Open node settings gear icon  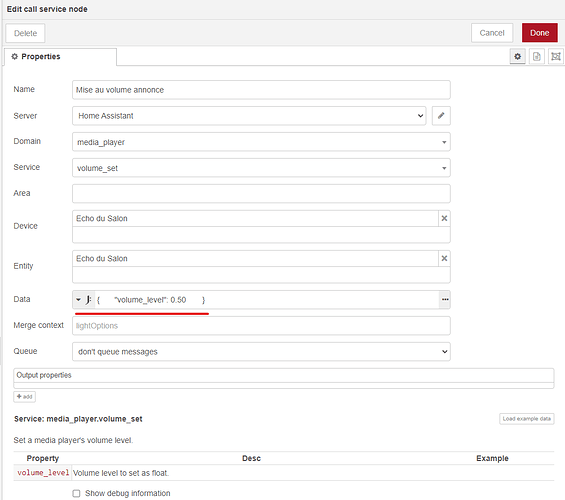[517, 57]
